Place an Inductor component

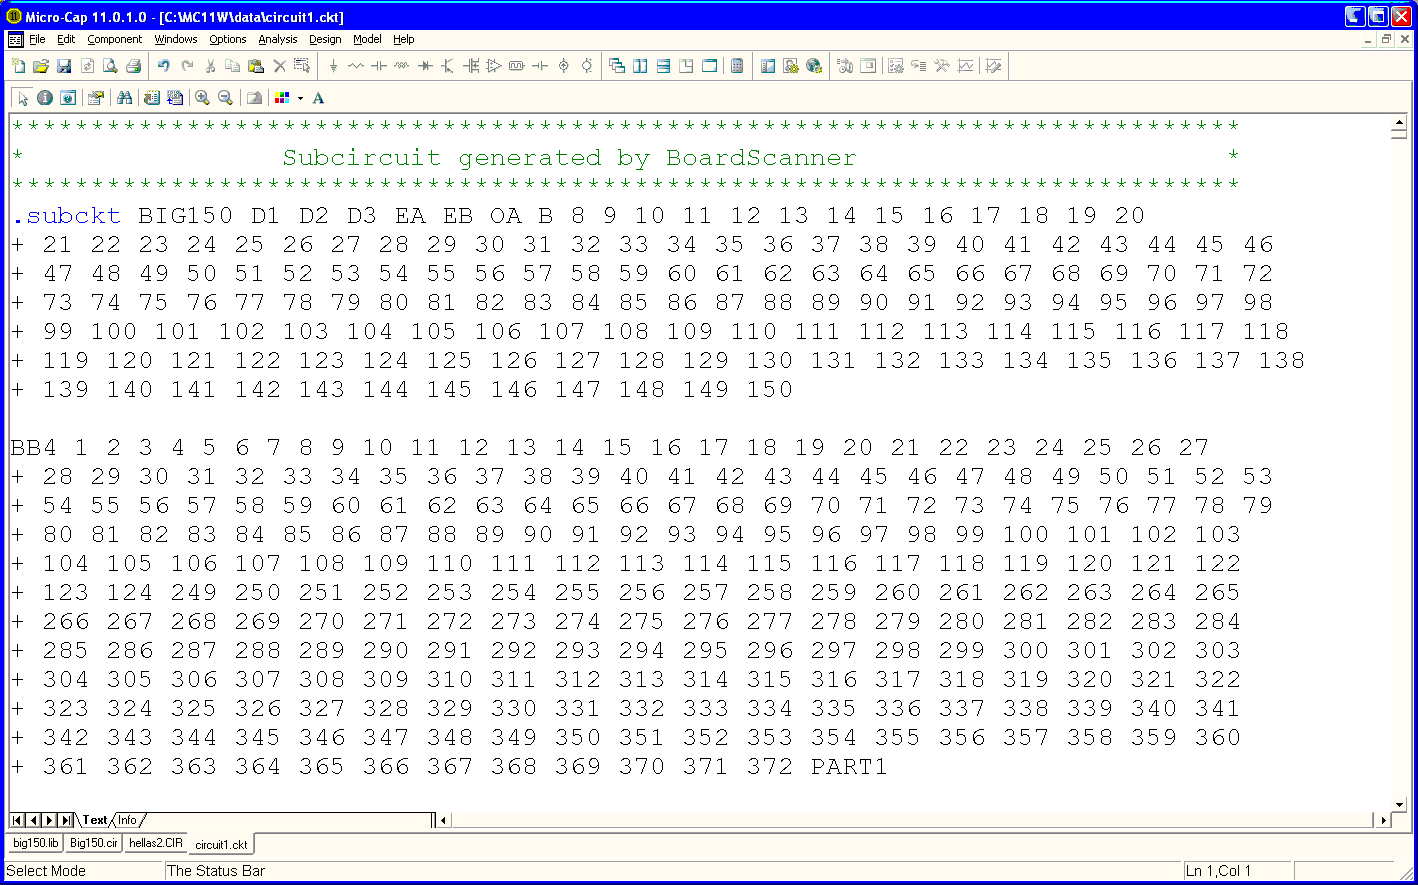pyautogui.click(x=401, y=66)
